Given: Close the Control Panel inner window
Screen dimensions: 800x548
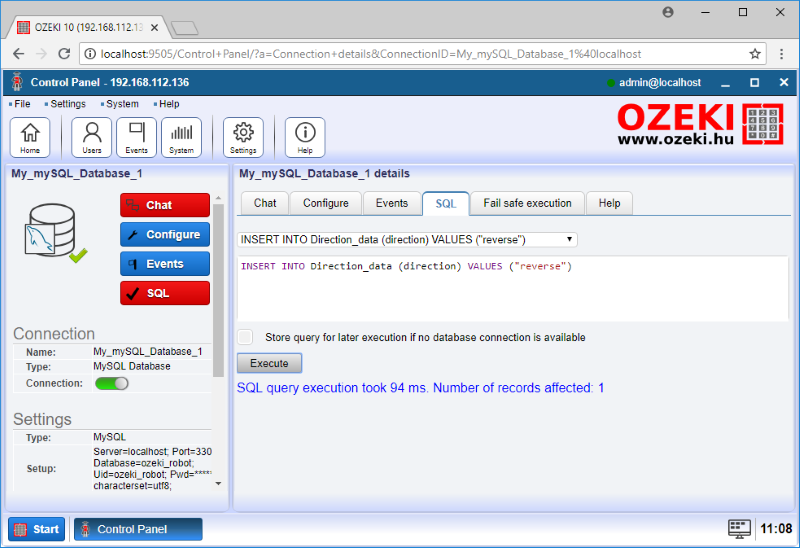Looking at the screenshot, I should 784,82.
